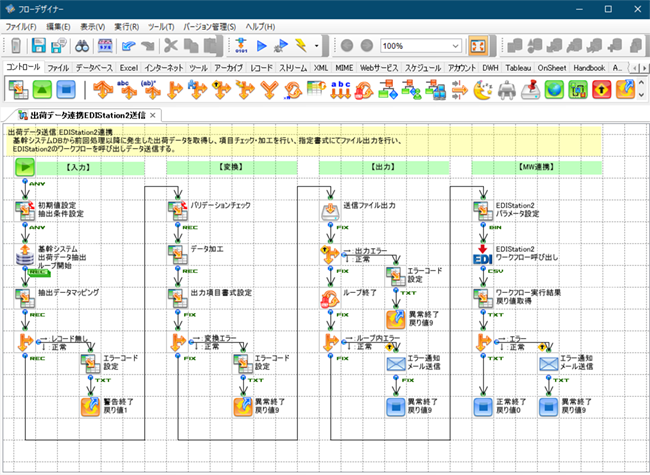Click the yellow flow description note
Viewport: 650px width, 475px height.
(303, 141)
